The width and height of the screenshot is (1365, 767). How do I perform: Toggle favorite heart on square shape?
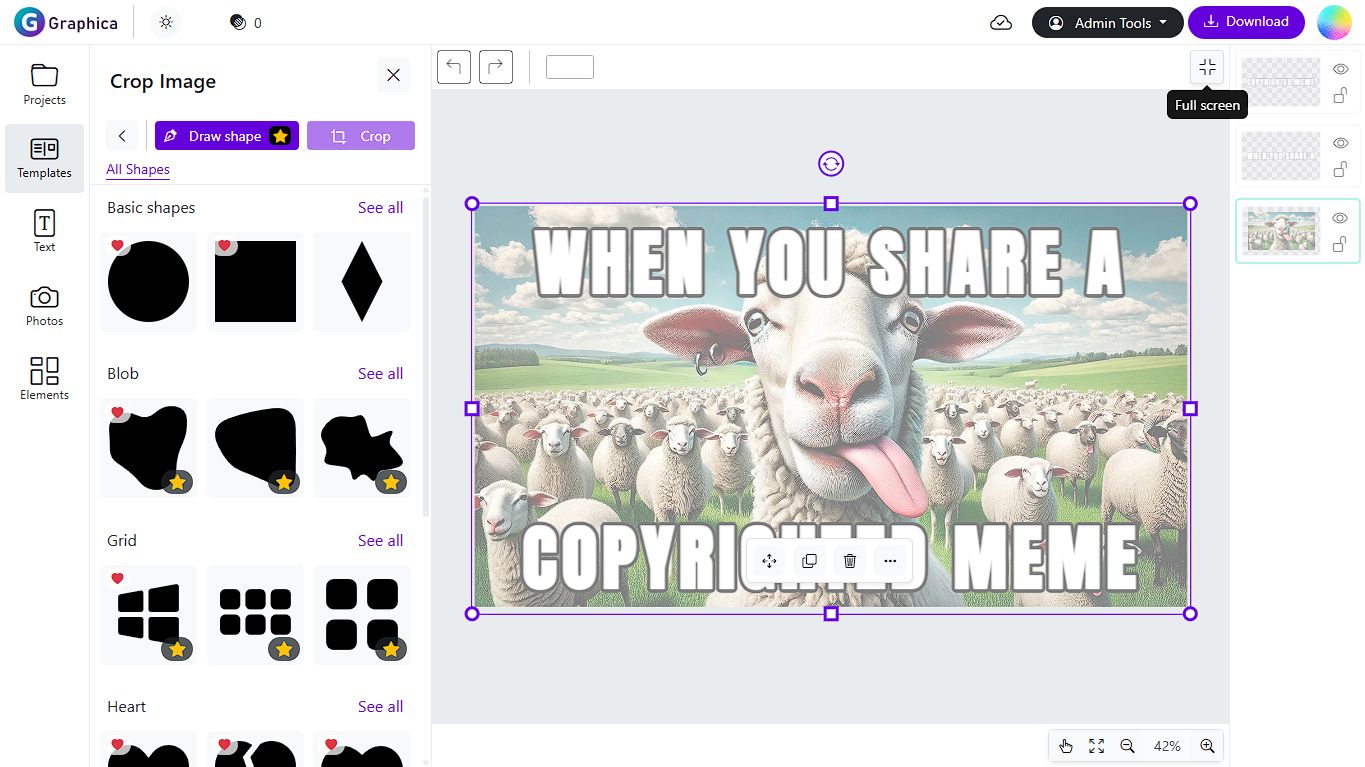224,245
